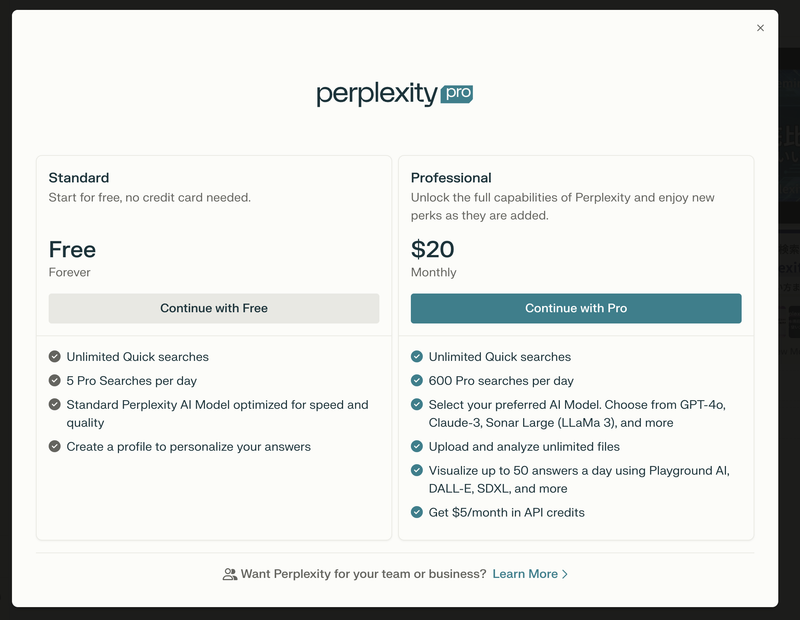800x620 pixels.
Task: Click checkmark beside Create a profile feature
Action: point(55,447)
